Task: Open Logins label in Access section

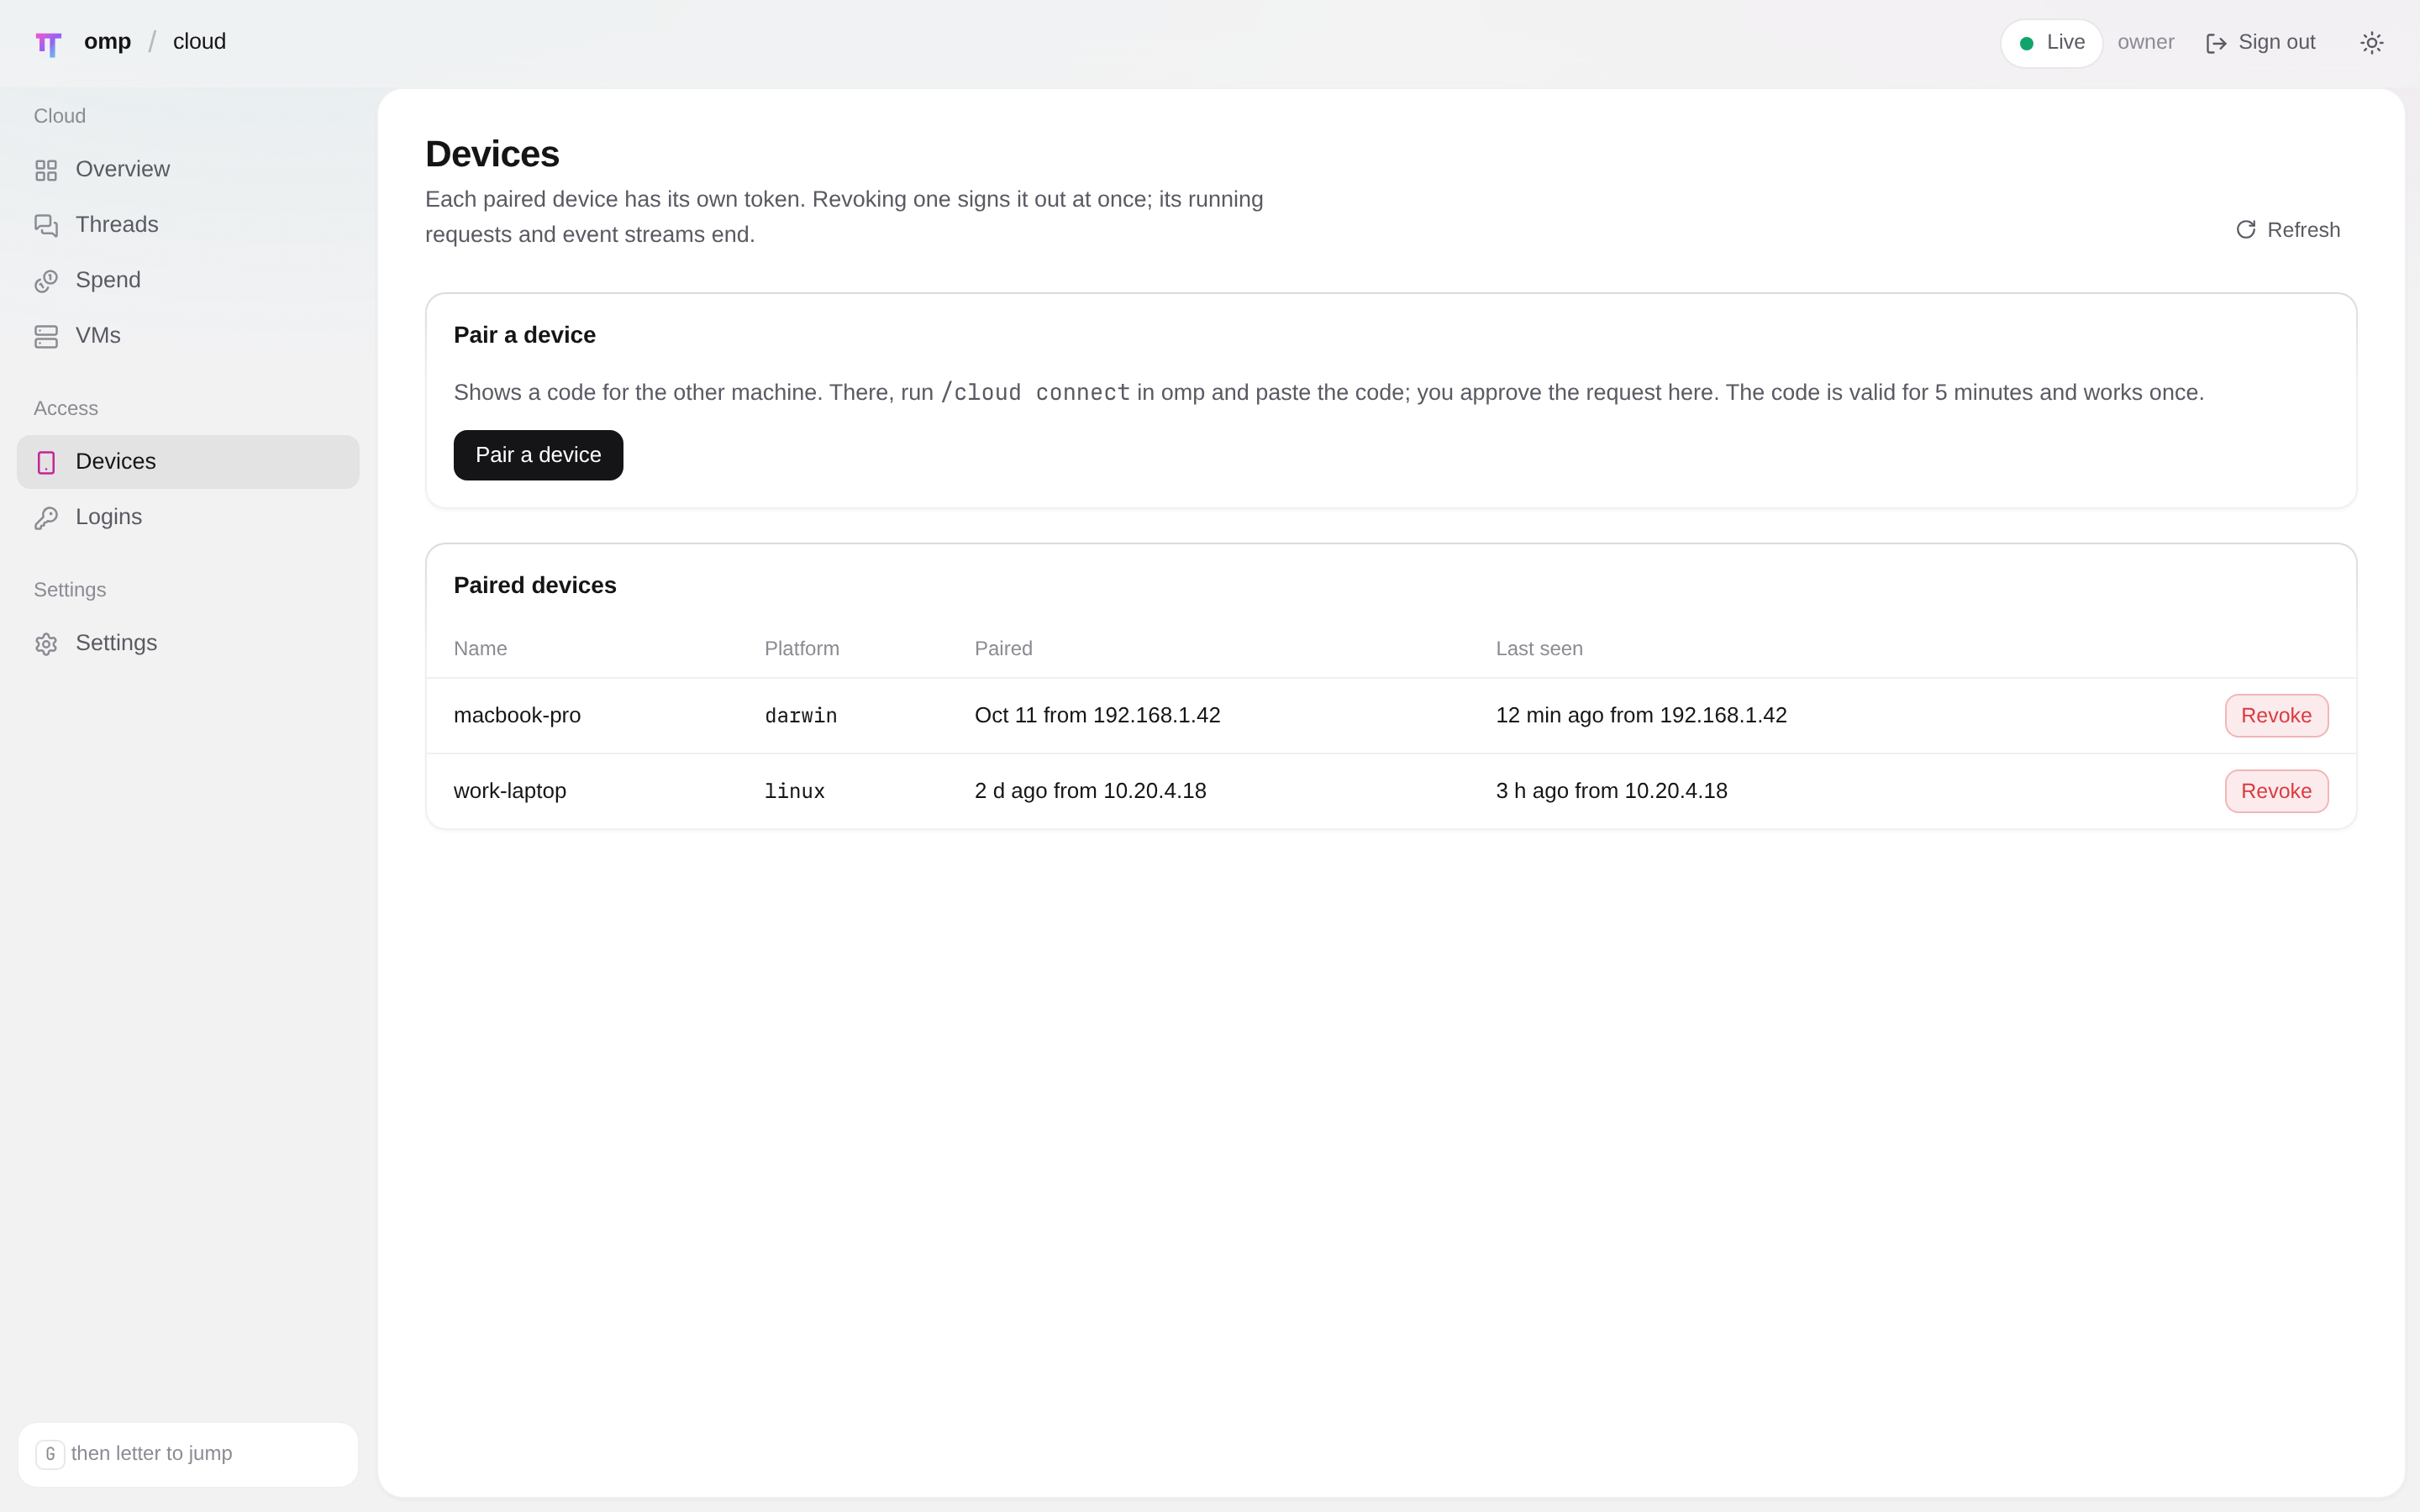Action: click(109, 517)
